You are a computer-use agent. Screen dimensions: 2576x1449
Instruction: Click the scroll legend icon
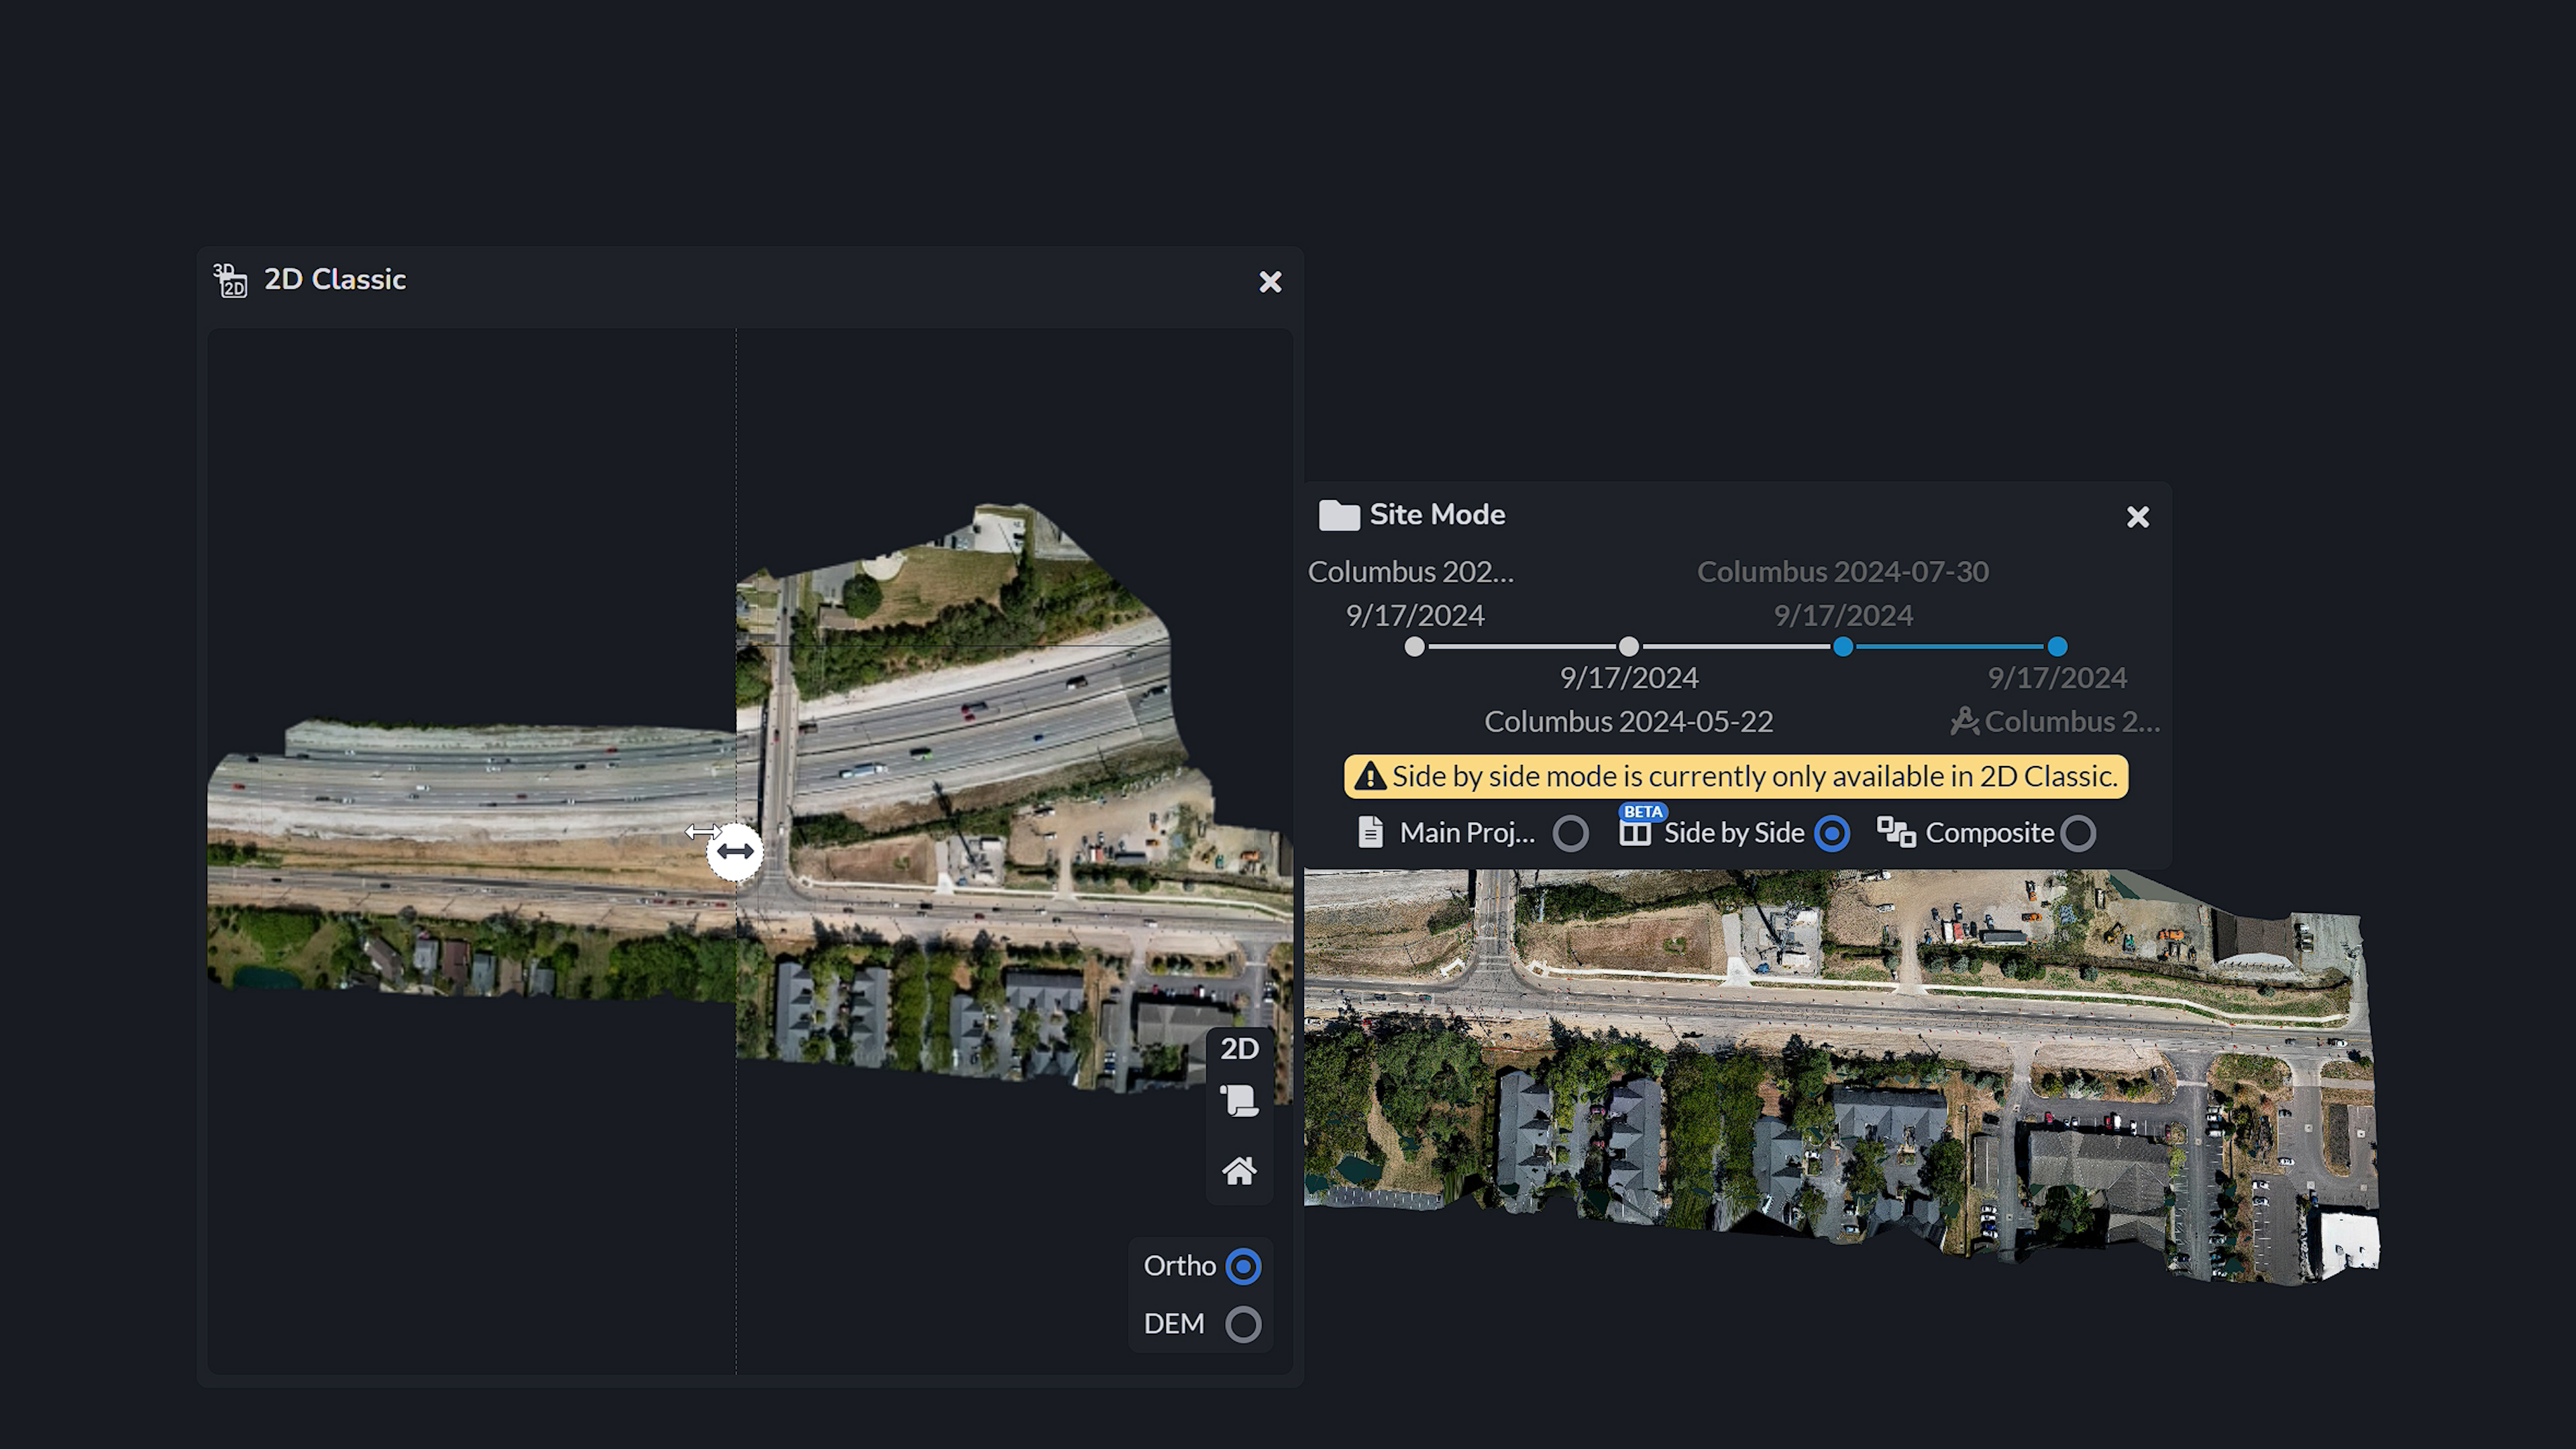pos(1239,1101)
